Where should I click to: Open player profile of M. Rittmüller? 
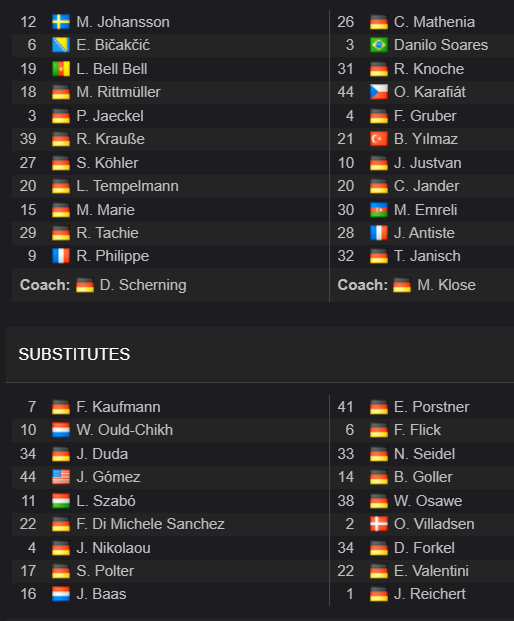118,92
